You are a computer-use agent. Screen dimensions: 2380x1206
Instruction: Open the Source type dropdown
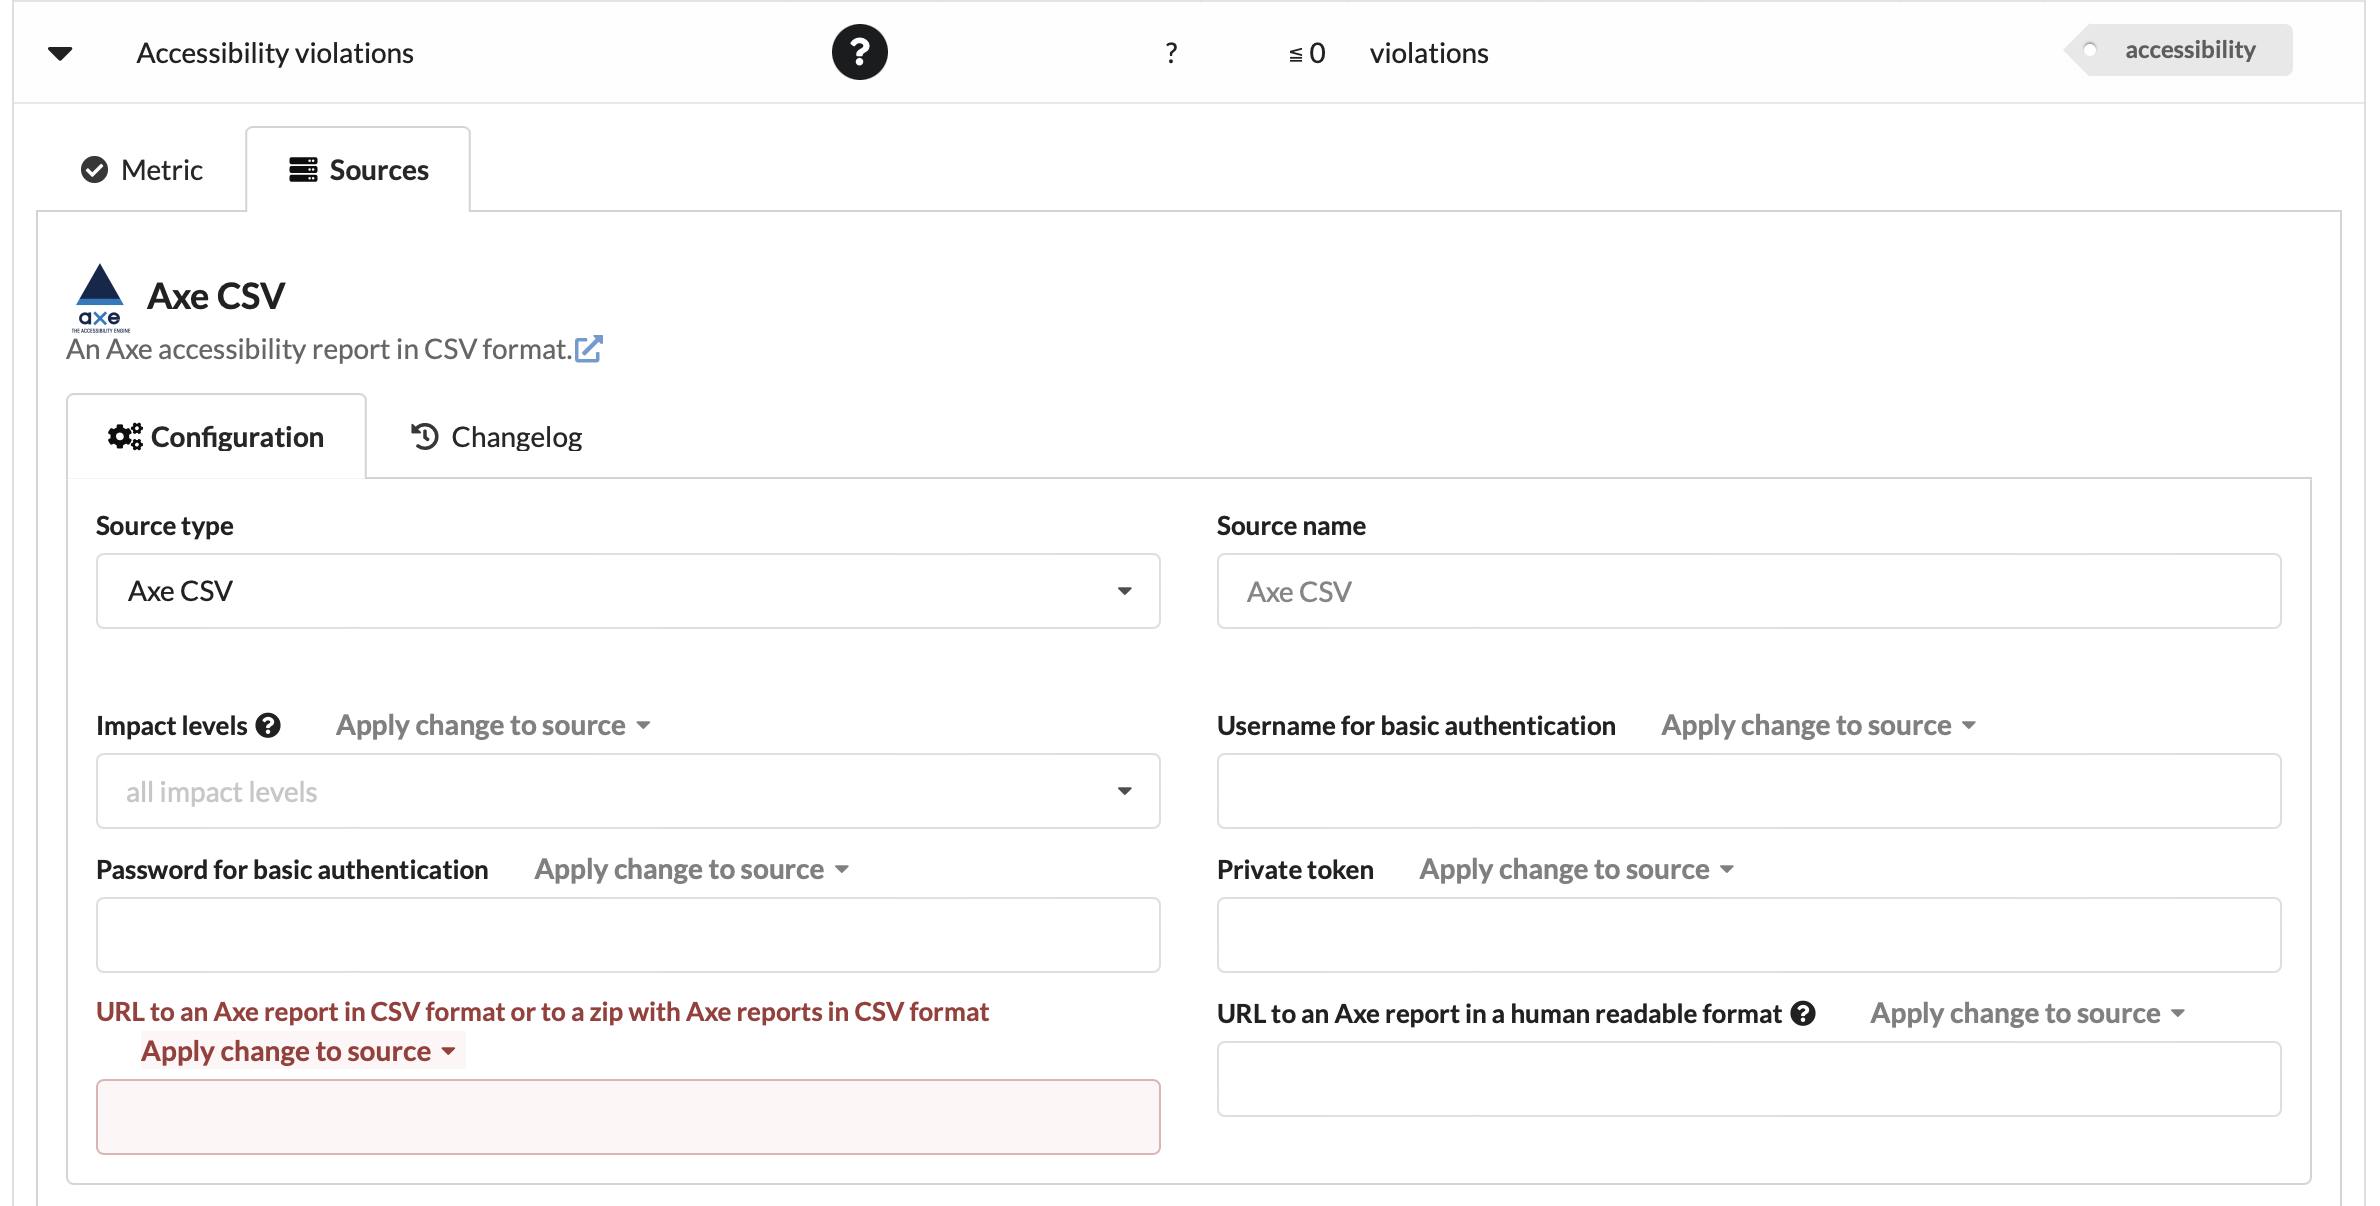(x=628, y=591)
